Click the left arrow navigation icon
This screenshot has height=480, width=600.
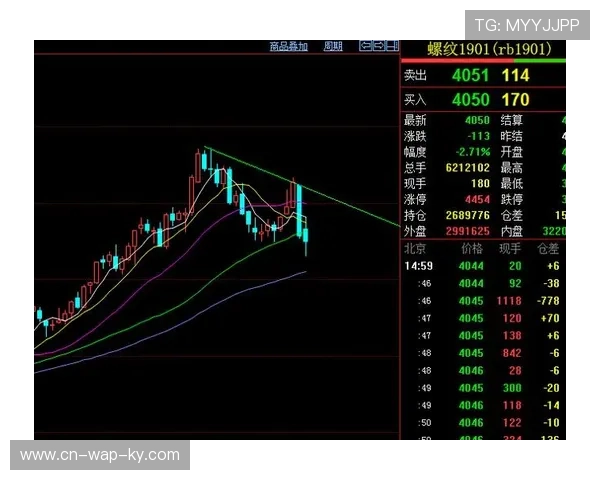click(365, 46)
